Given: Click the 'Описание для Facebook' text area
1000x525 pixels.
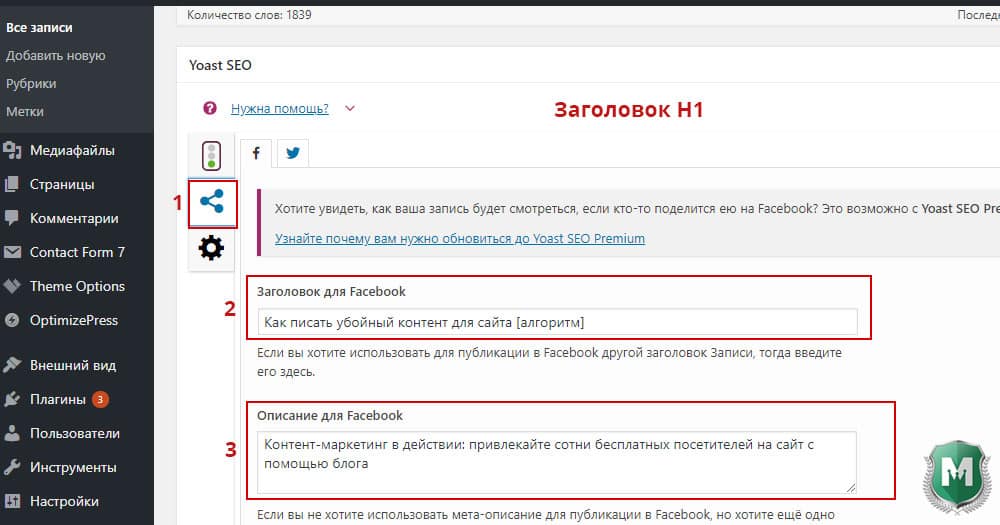Looking at the screenshot, I should point(557,462).
